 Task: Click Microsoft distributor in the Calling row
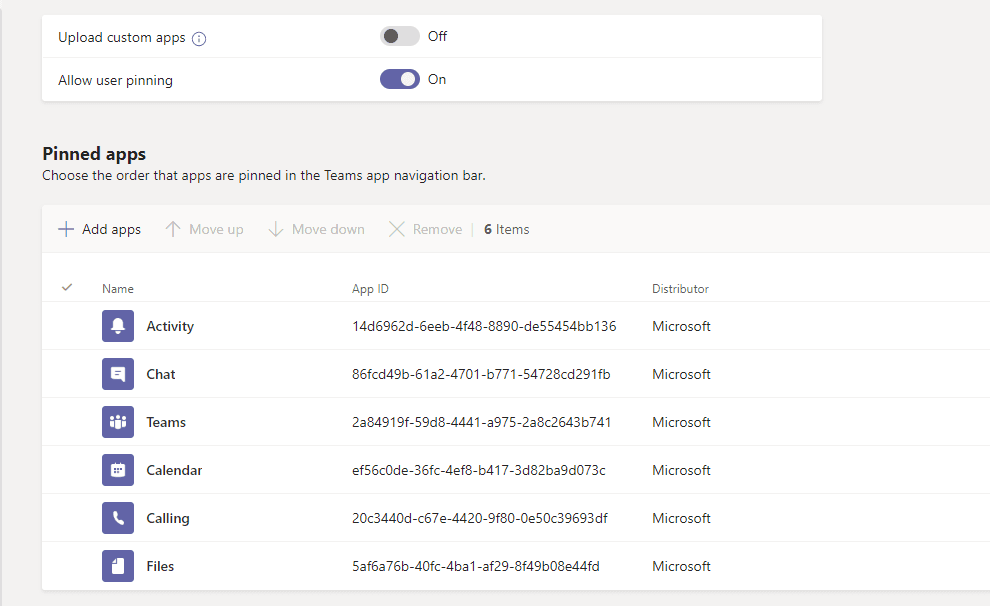point(681,518)
